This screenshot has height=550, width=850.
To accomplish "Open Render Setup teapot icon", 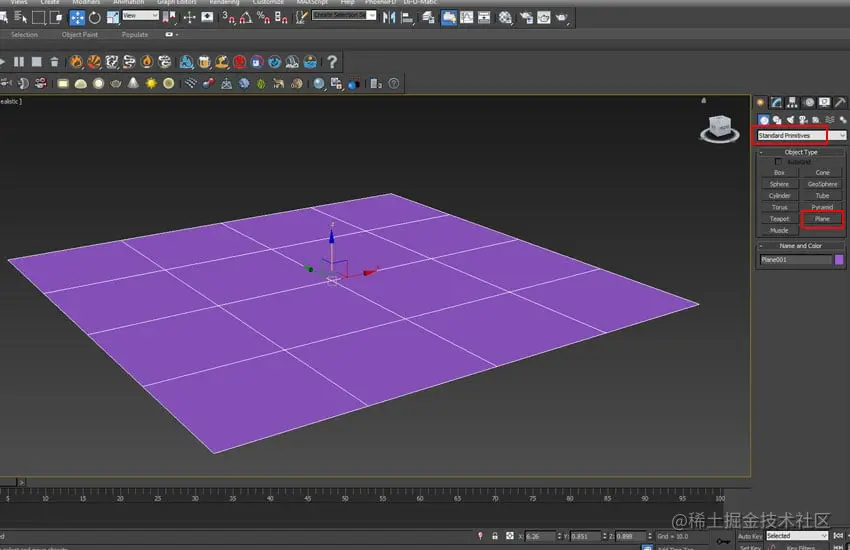I will 526,18.
